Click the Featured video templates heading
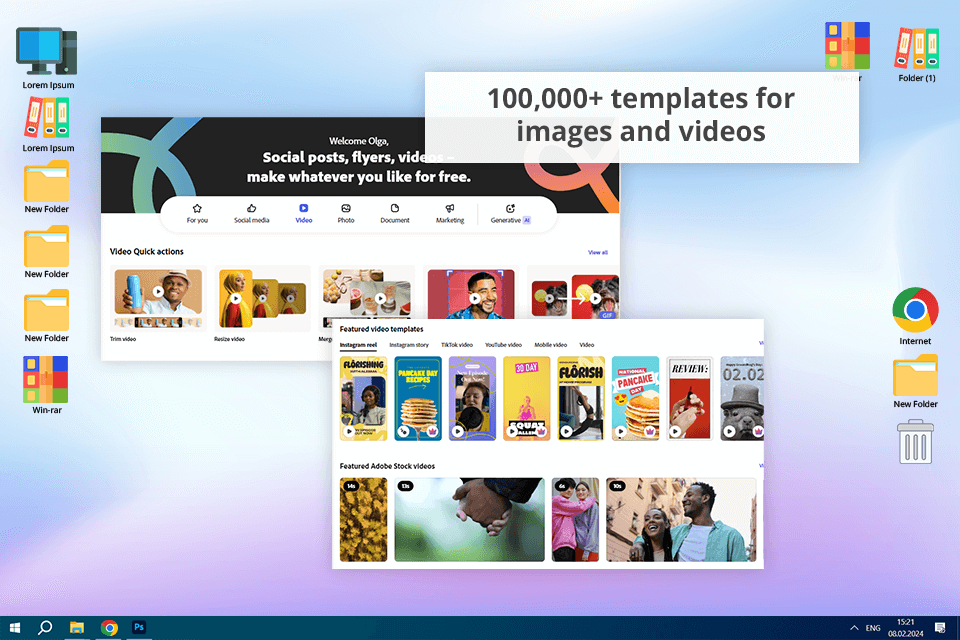Screen dimensions: 960x640 [x=381, y=329]
